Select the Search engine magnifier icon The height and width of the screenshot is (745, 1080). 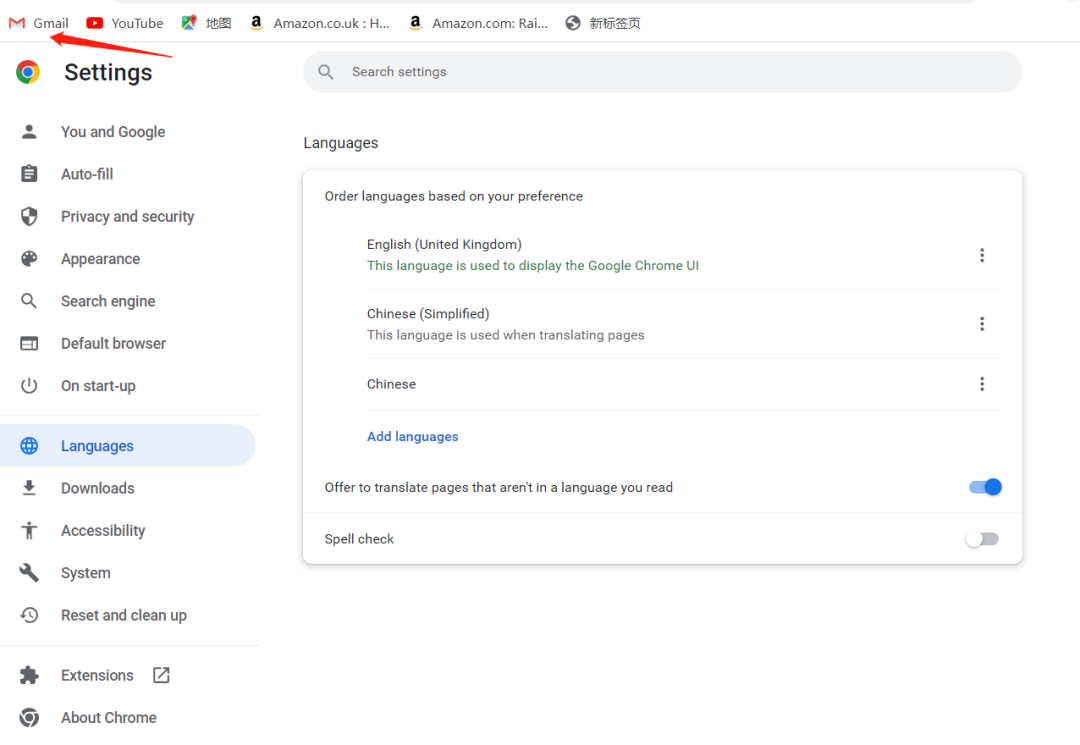tap(29, 300)
